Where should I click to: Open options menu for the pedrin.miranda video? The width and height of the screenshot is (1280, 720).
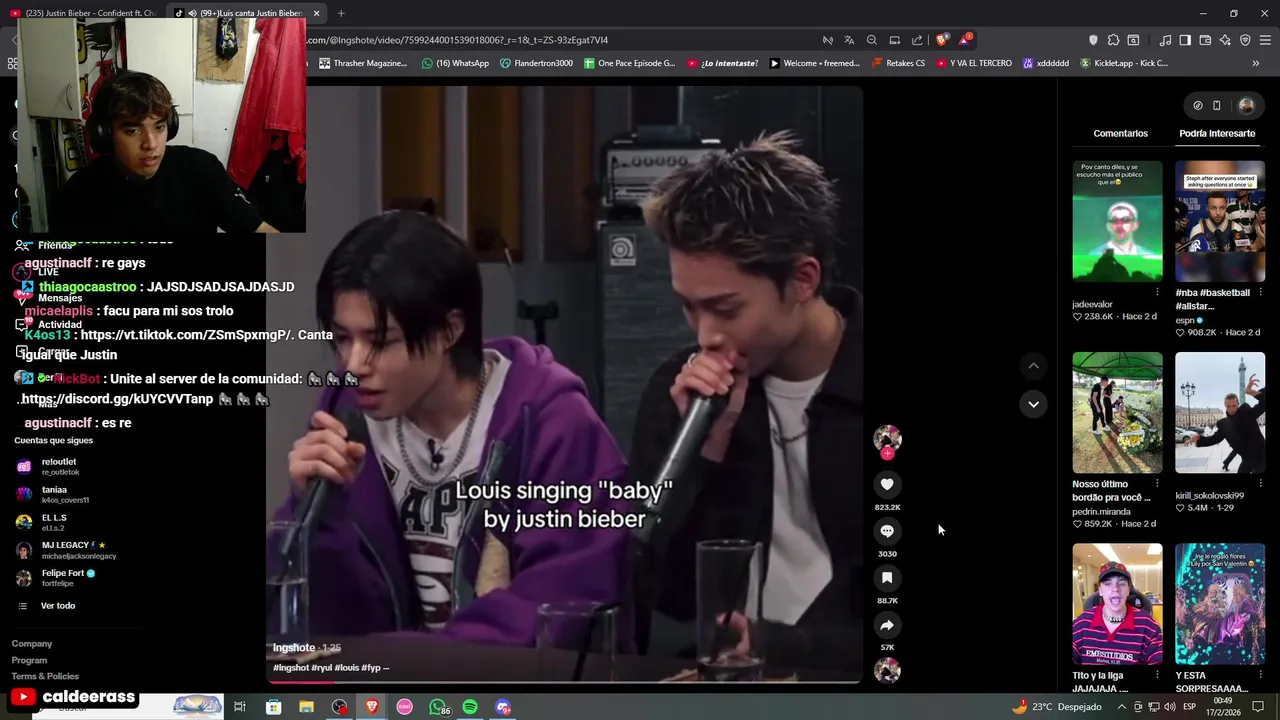(1157, 484)
